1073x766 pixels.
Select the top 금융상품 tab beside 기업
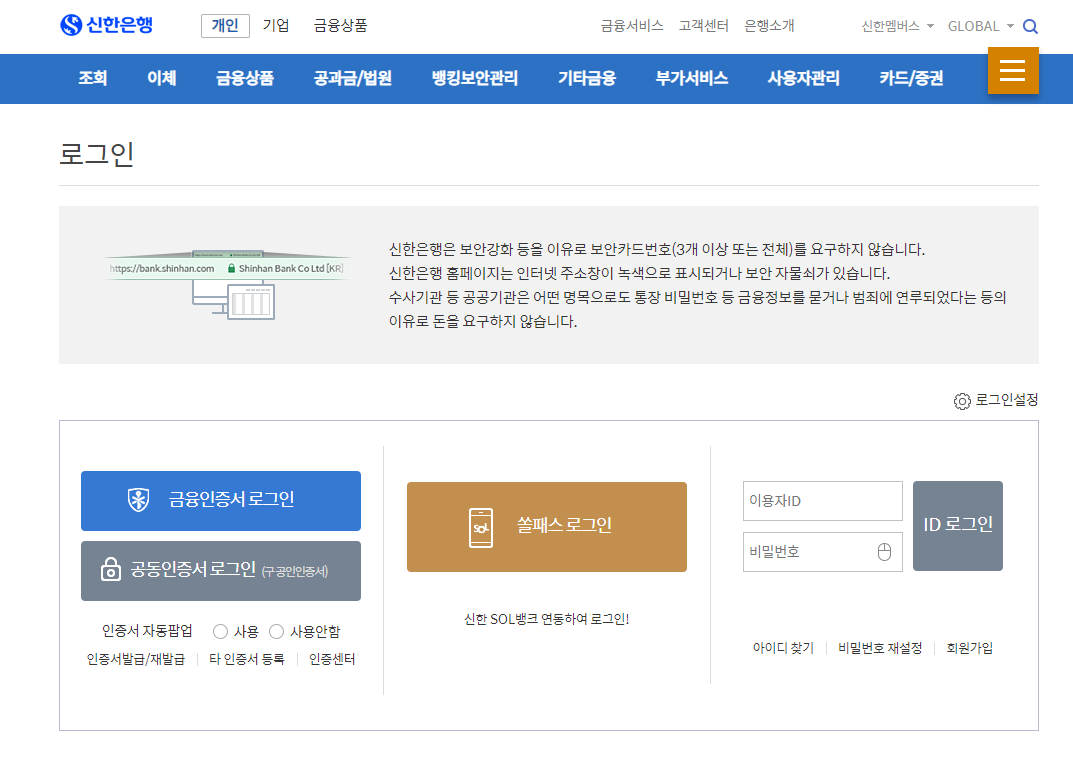(340, 25)
